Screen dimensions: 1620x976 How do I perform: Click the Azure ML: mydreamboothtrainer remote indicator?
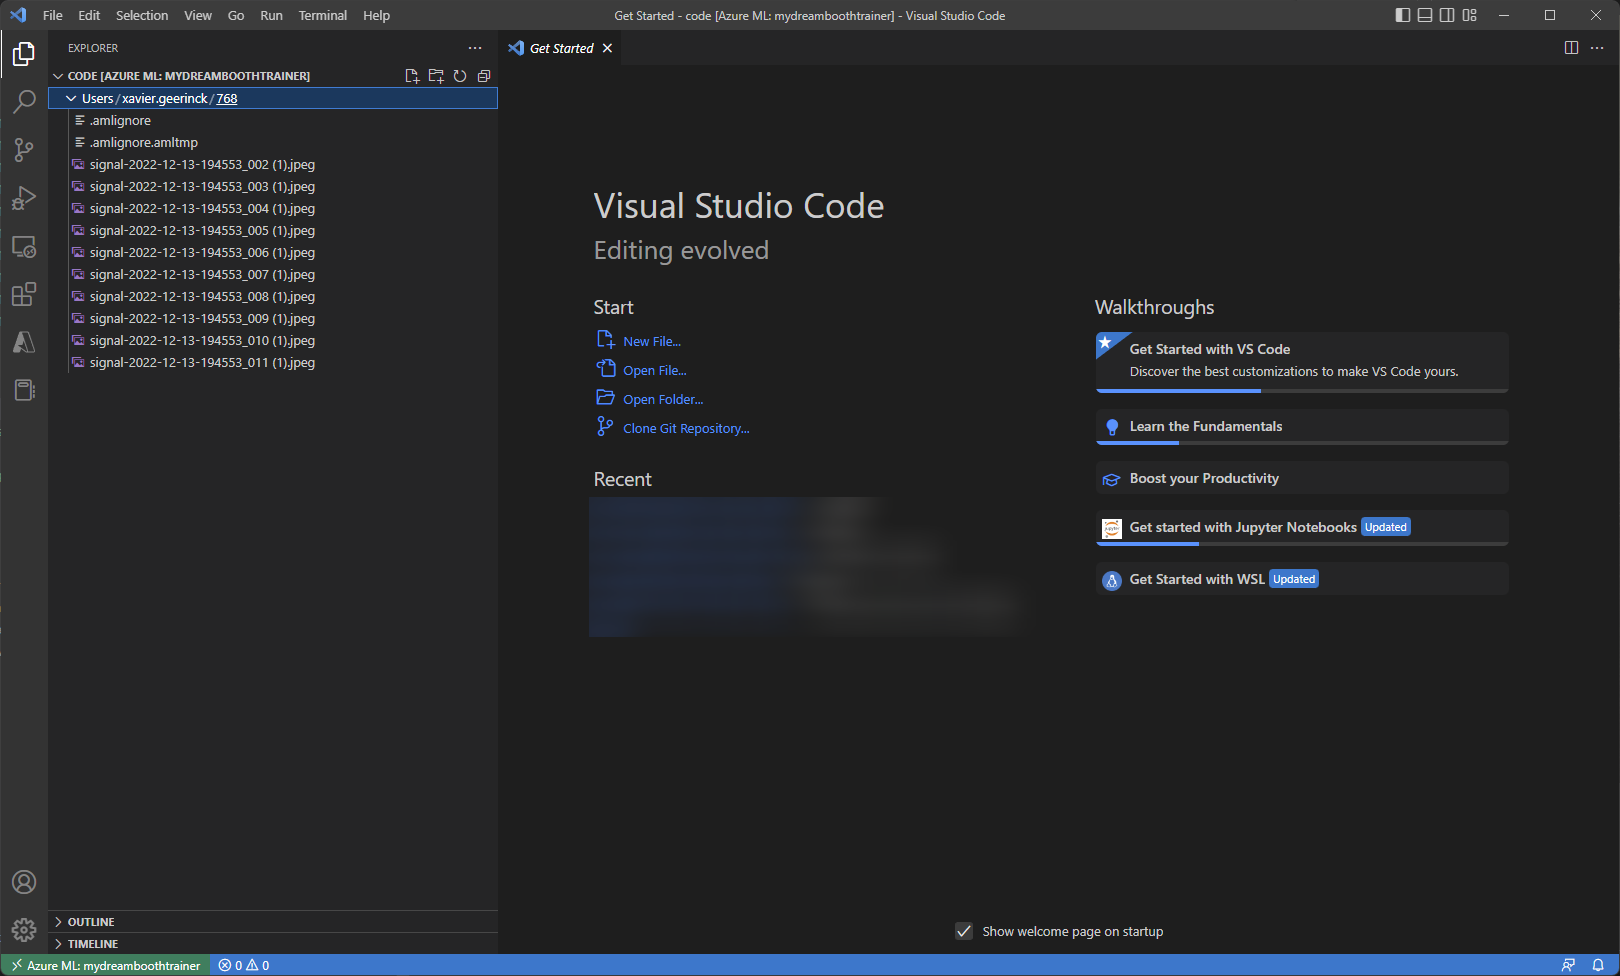coord(106,965)
